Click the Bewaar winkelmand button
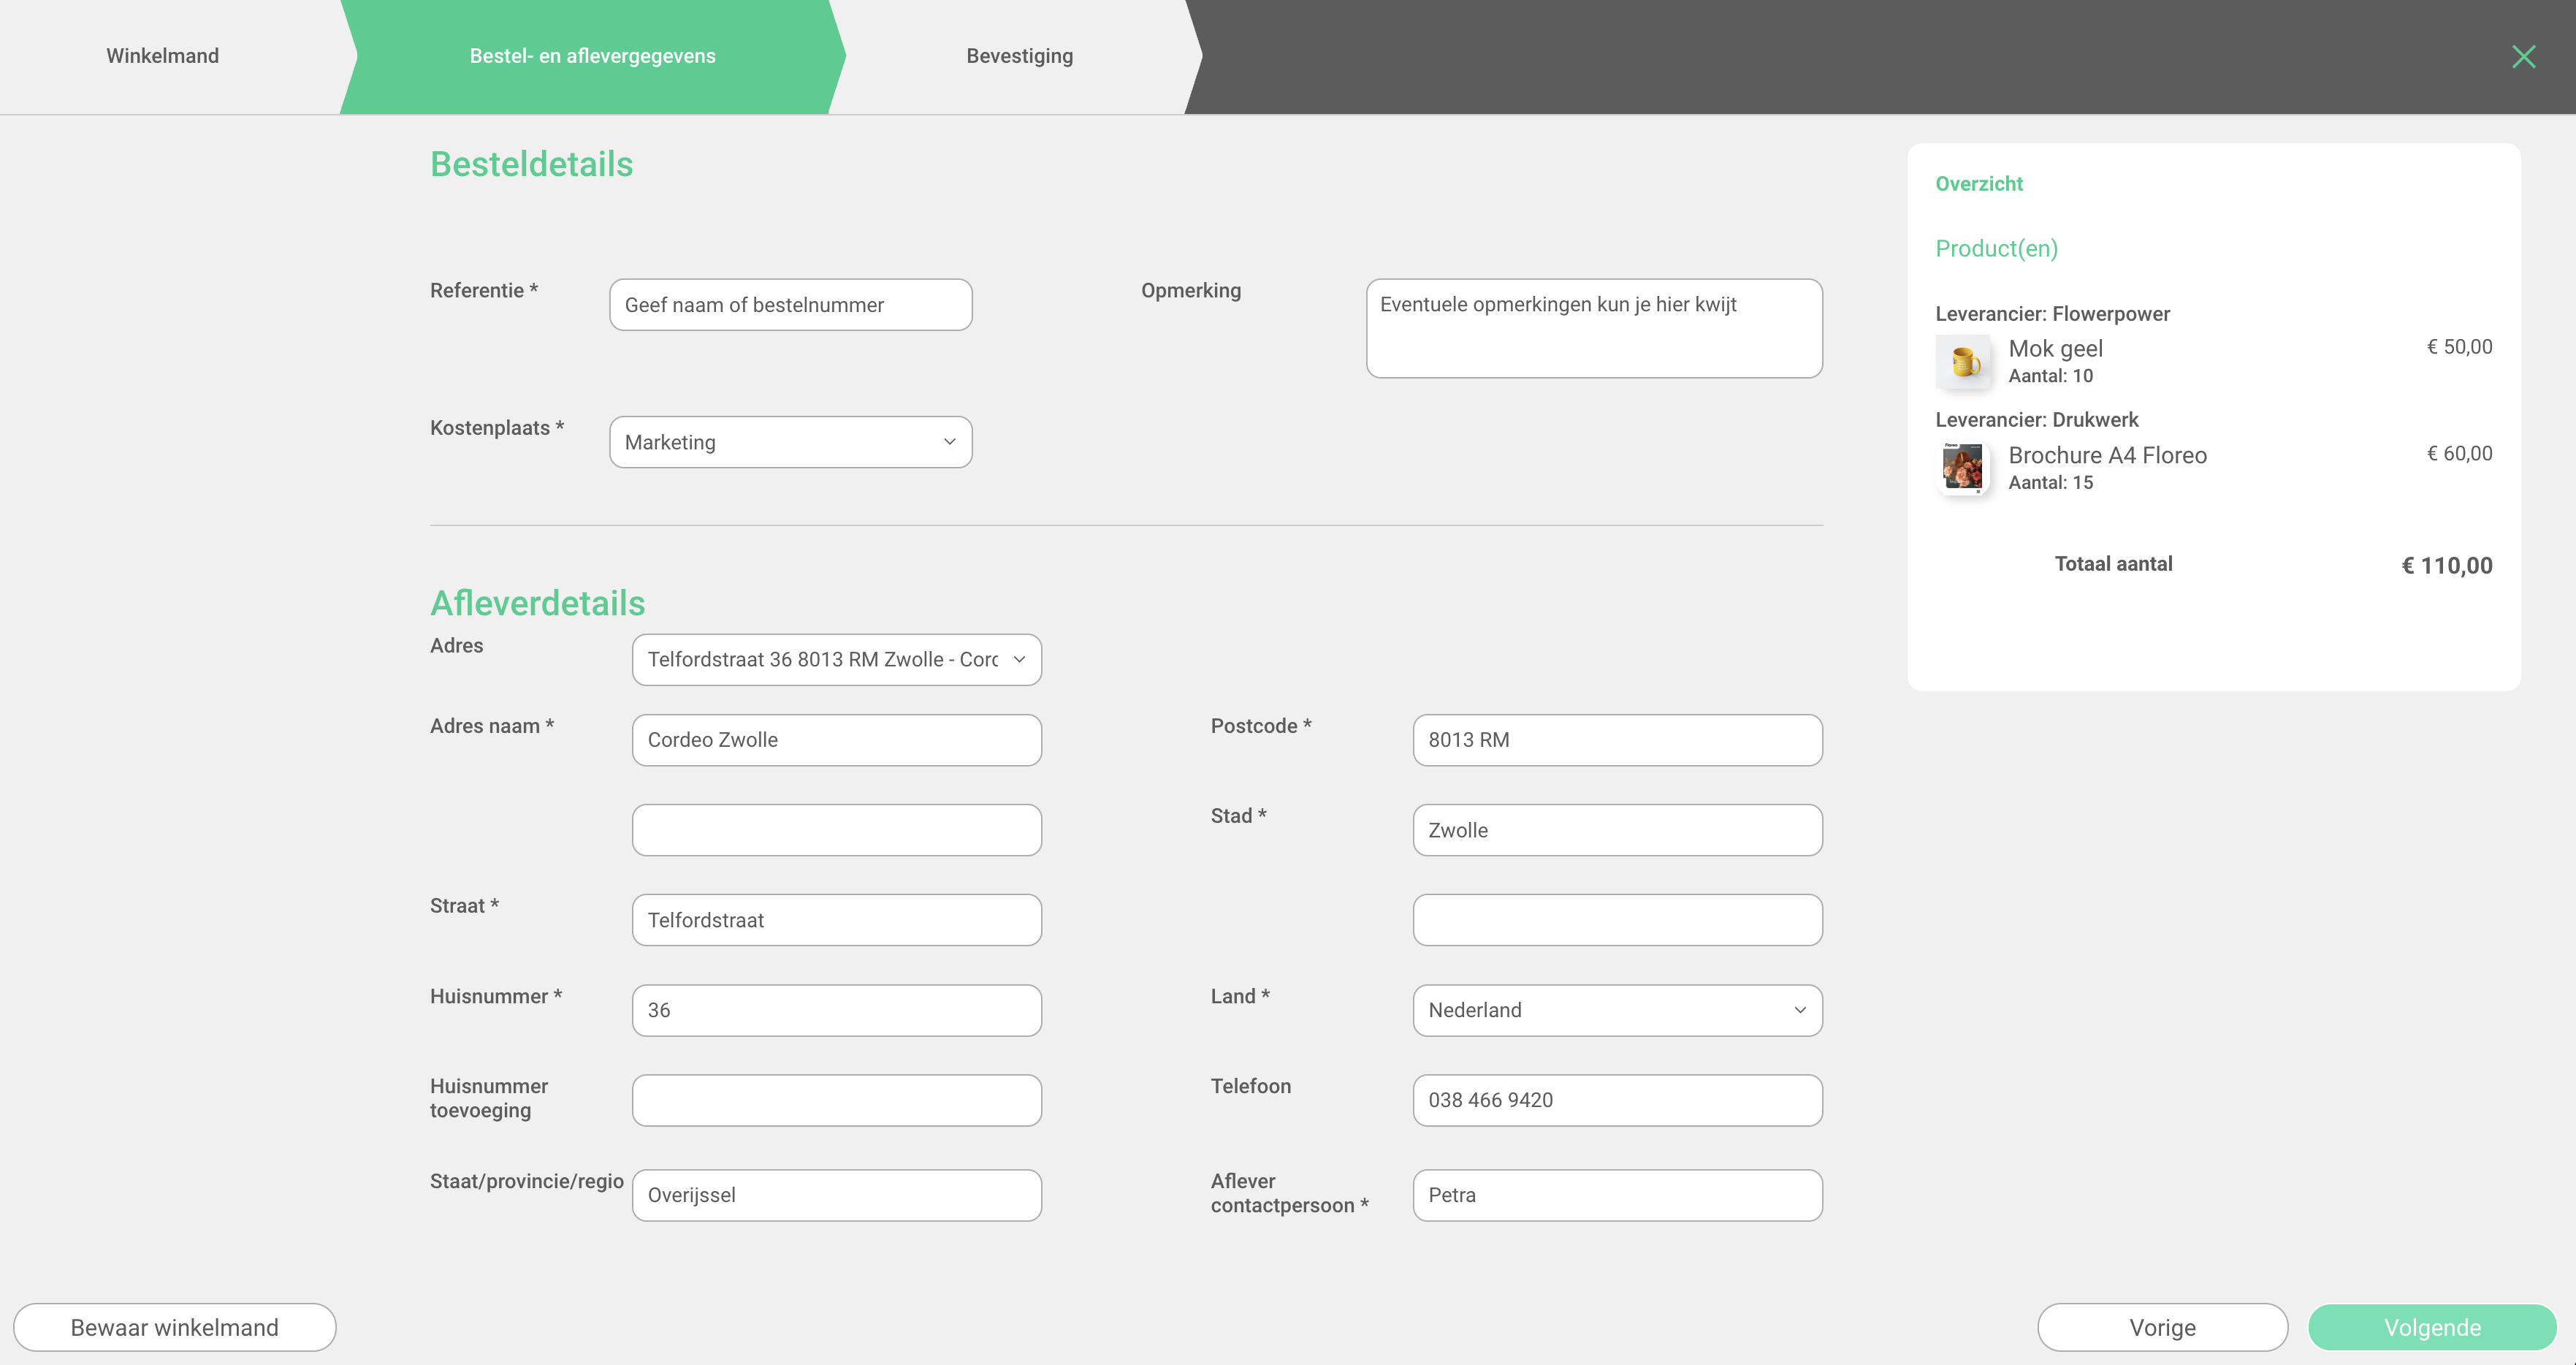 tap(175, 1327)
